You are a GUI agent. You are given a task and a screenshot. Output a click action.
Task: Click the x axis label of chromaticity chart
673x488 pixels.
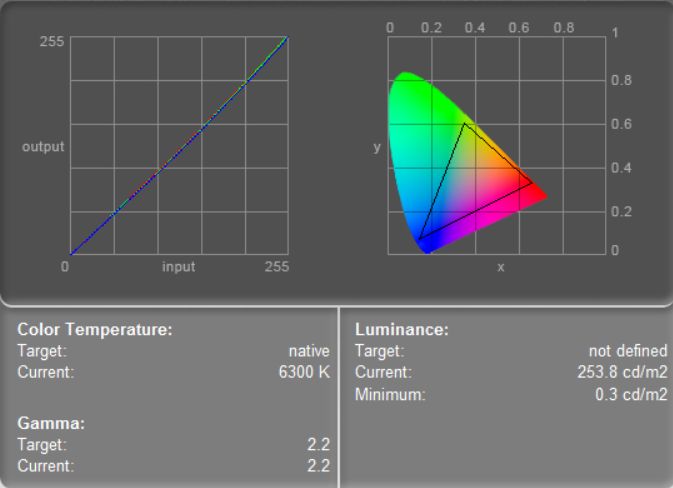(500, 267)
